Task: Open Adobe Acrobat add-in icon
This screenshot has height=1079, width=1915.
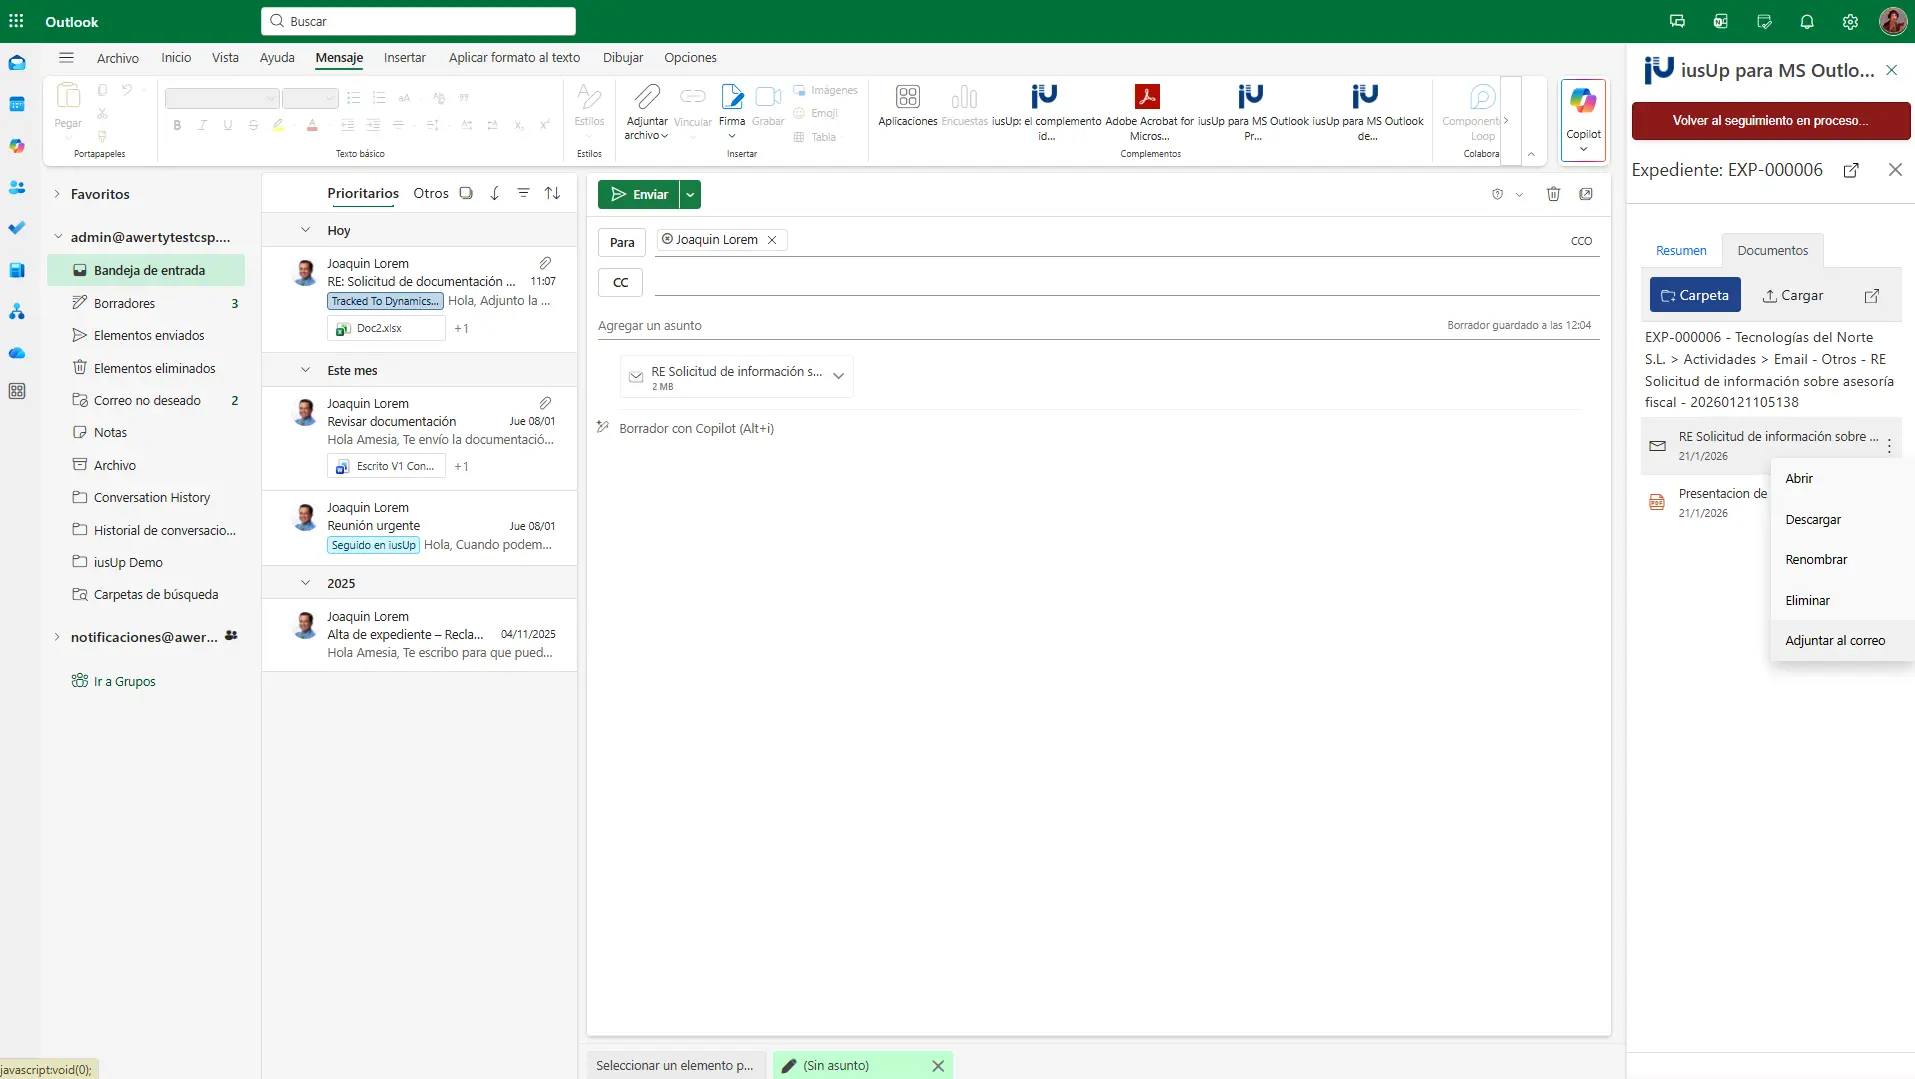Action: click(x=1147, y=97)
